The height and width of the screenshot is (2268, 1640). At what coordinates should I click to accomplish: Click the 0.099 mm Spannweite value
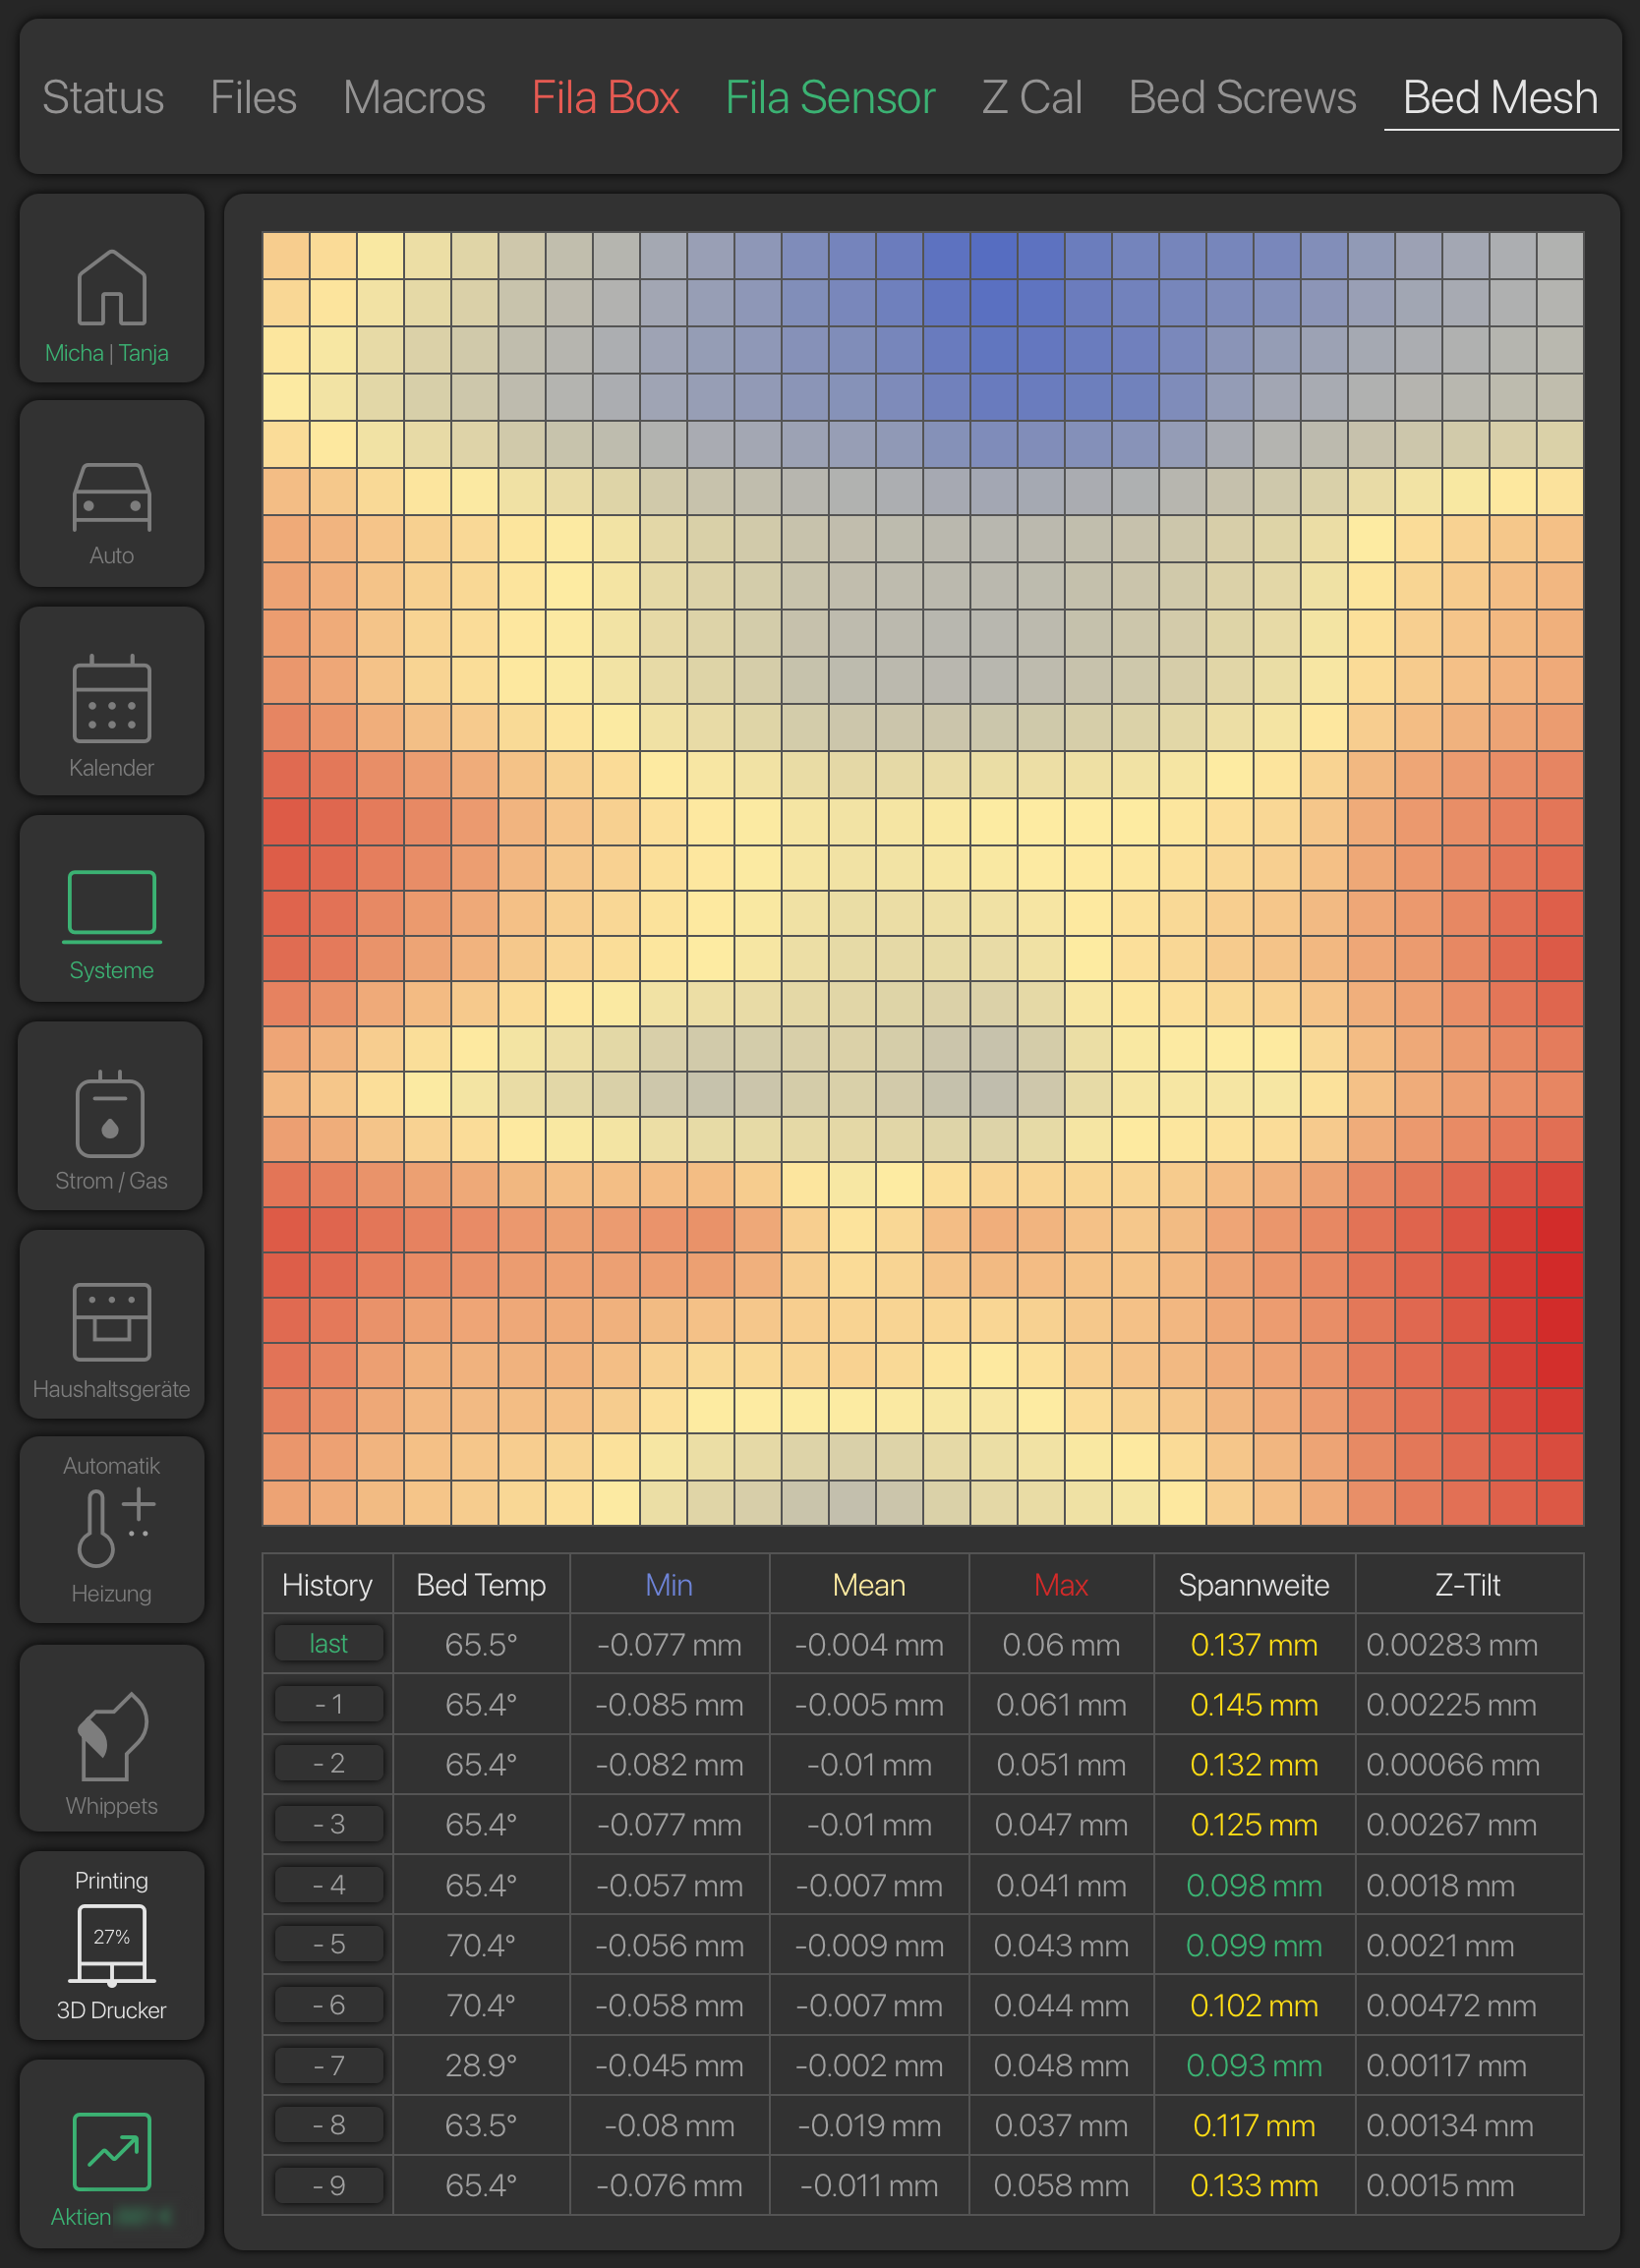click(x=1254, y=1945)
